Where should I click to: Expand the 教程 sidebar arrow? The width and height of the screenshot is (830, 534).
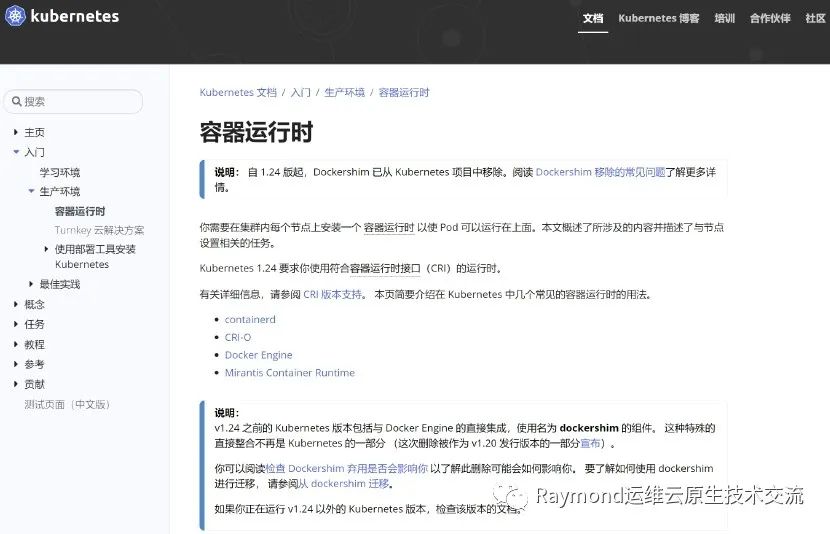coord(16,344)
